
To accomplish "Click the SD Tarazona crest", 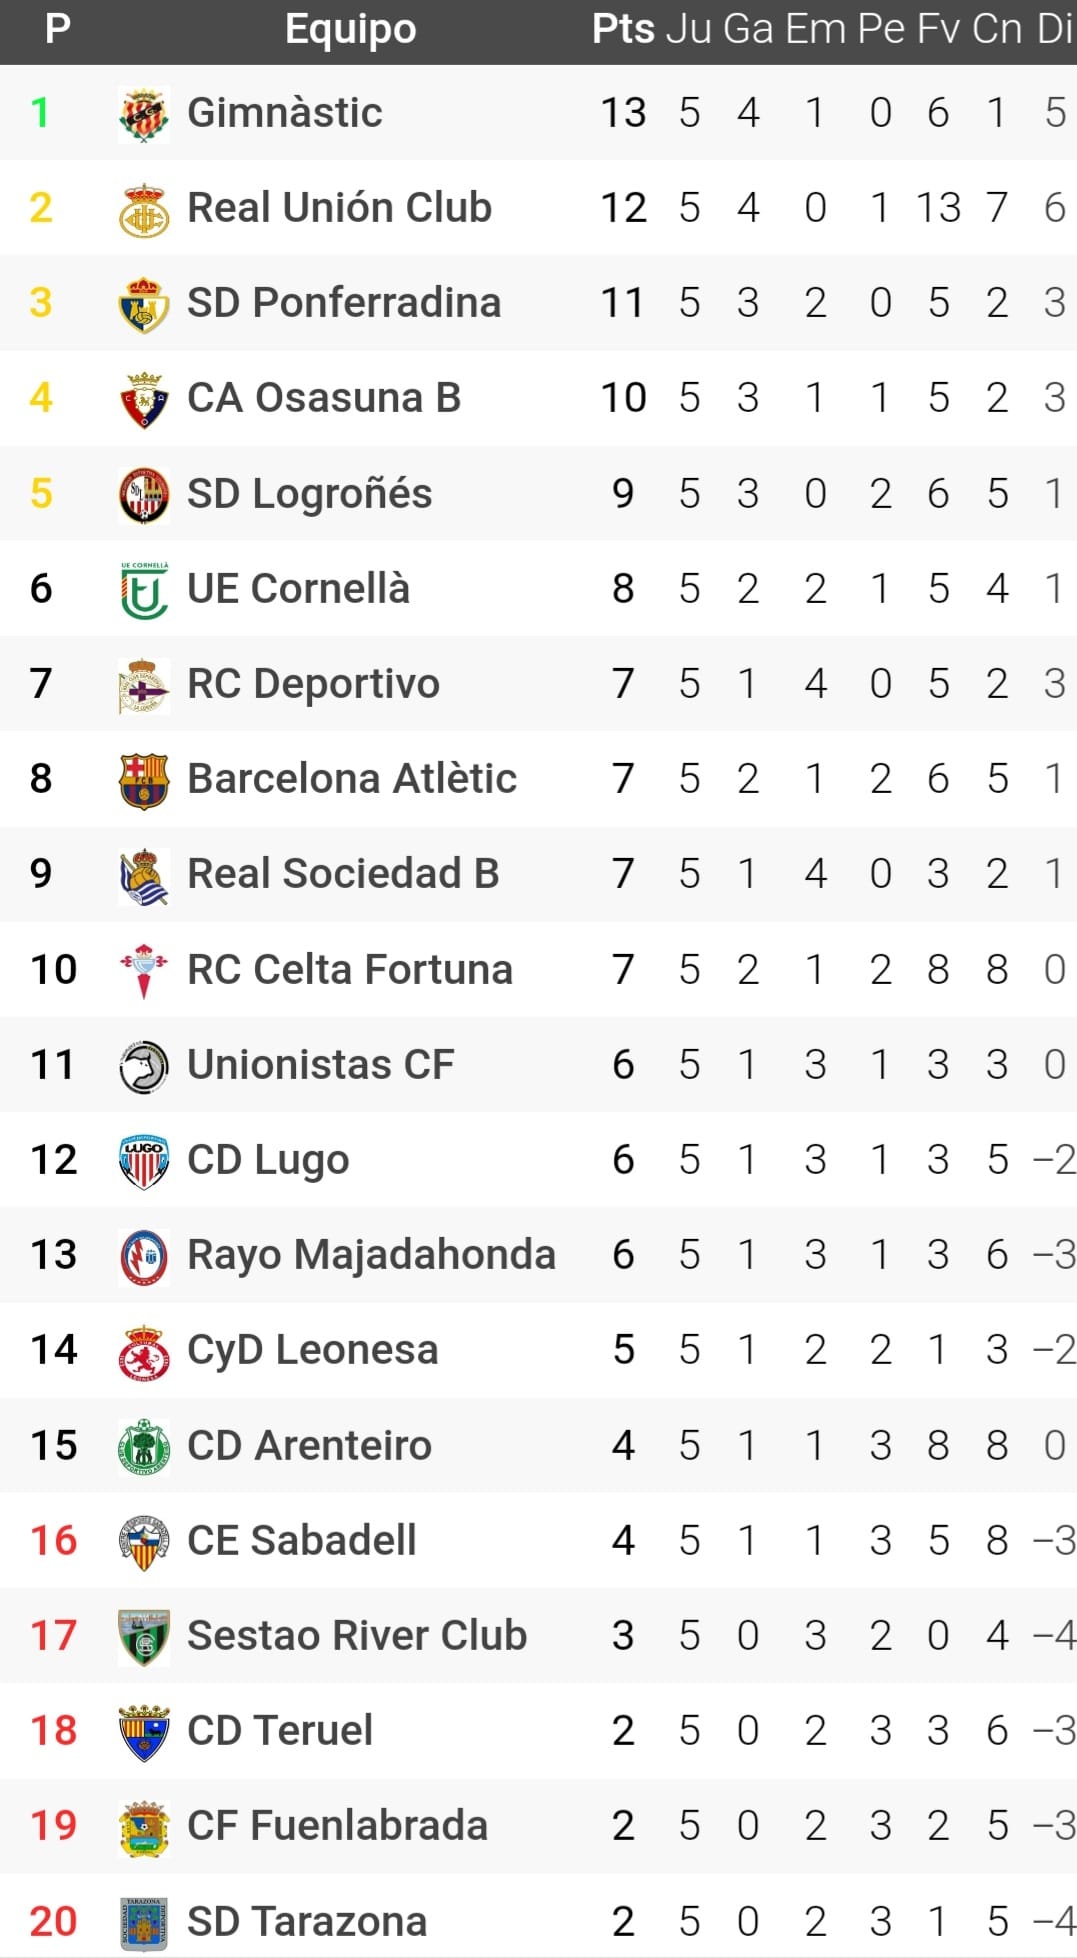I will [143, 1922].
